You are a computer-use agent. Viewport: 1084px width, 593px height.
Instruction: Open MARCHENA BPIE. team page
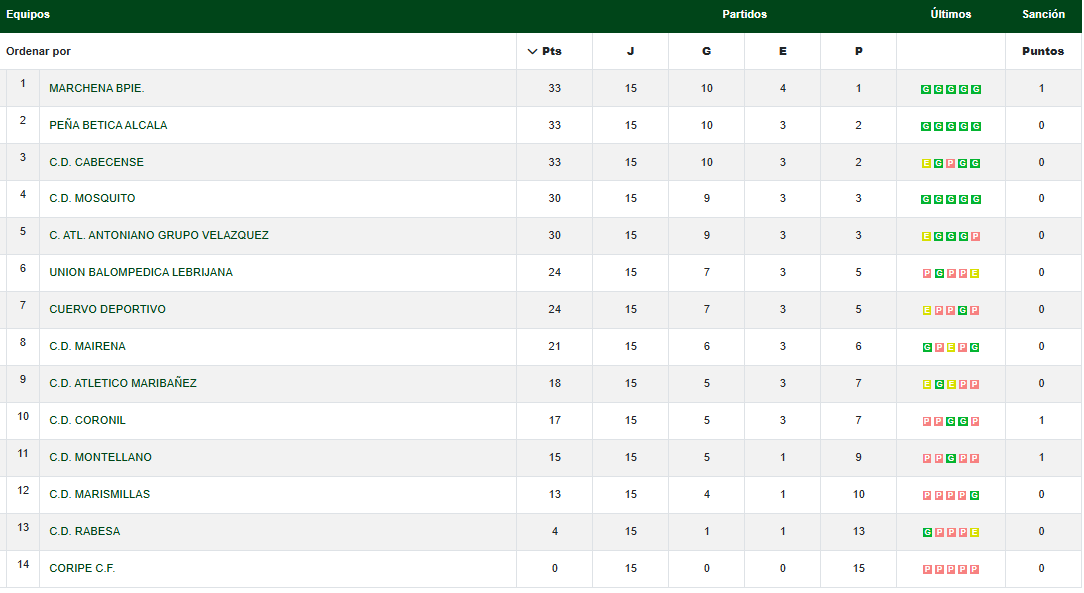97,89
